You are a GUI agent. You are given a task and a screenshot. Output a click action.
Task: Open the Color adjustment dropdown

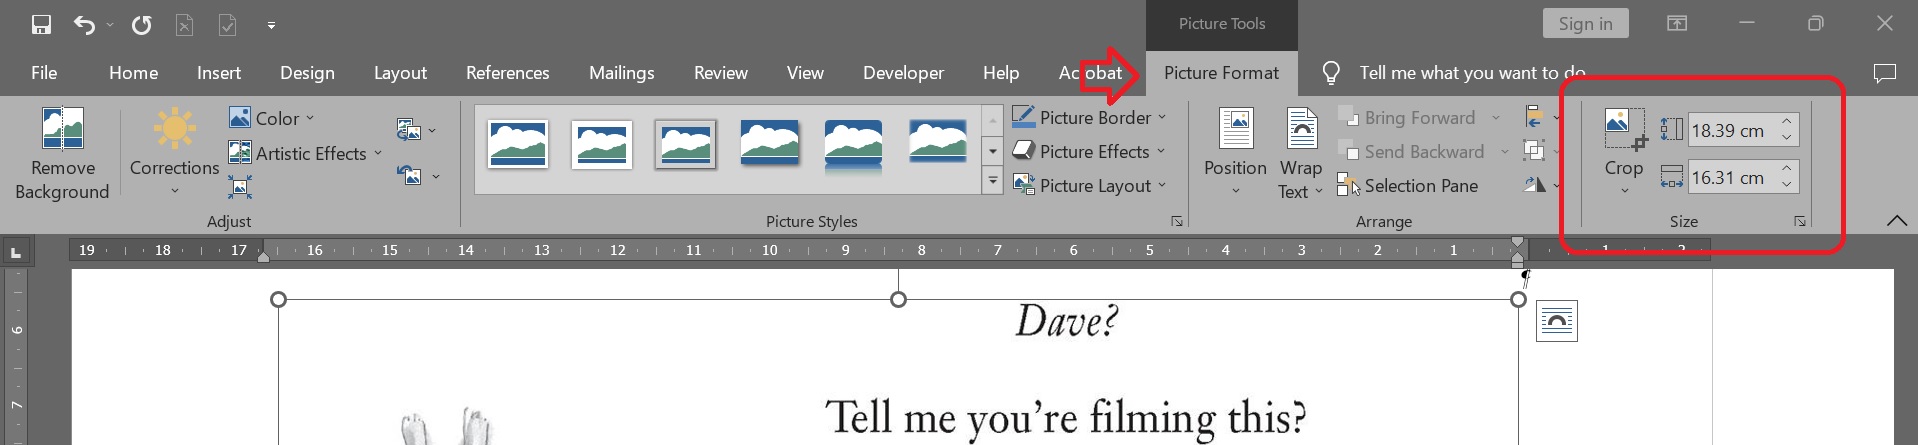272,118
